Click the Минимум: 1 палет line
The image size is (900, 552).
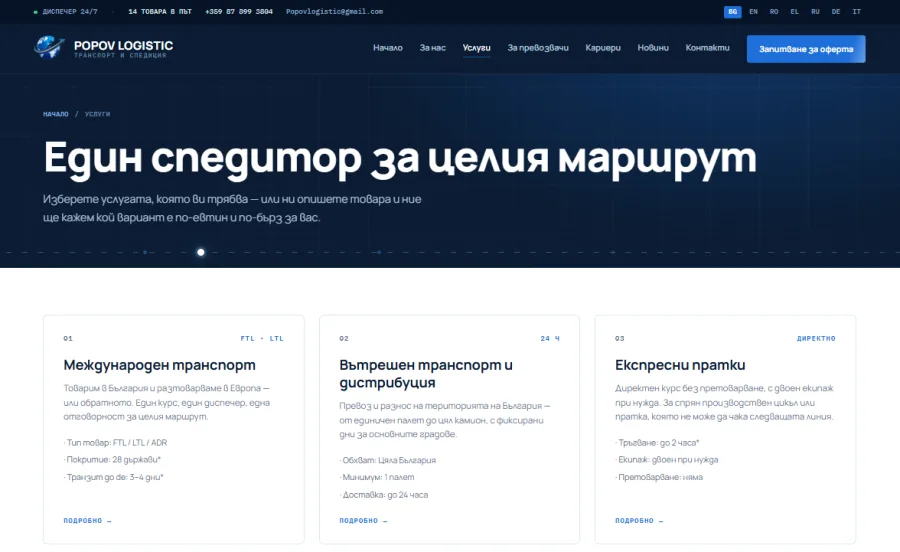(377, 477)
